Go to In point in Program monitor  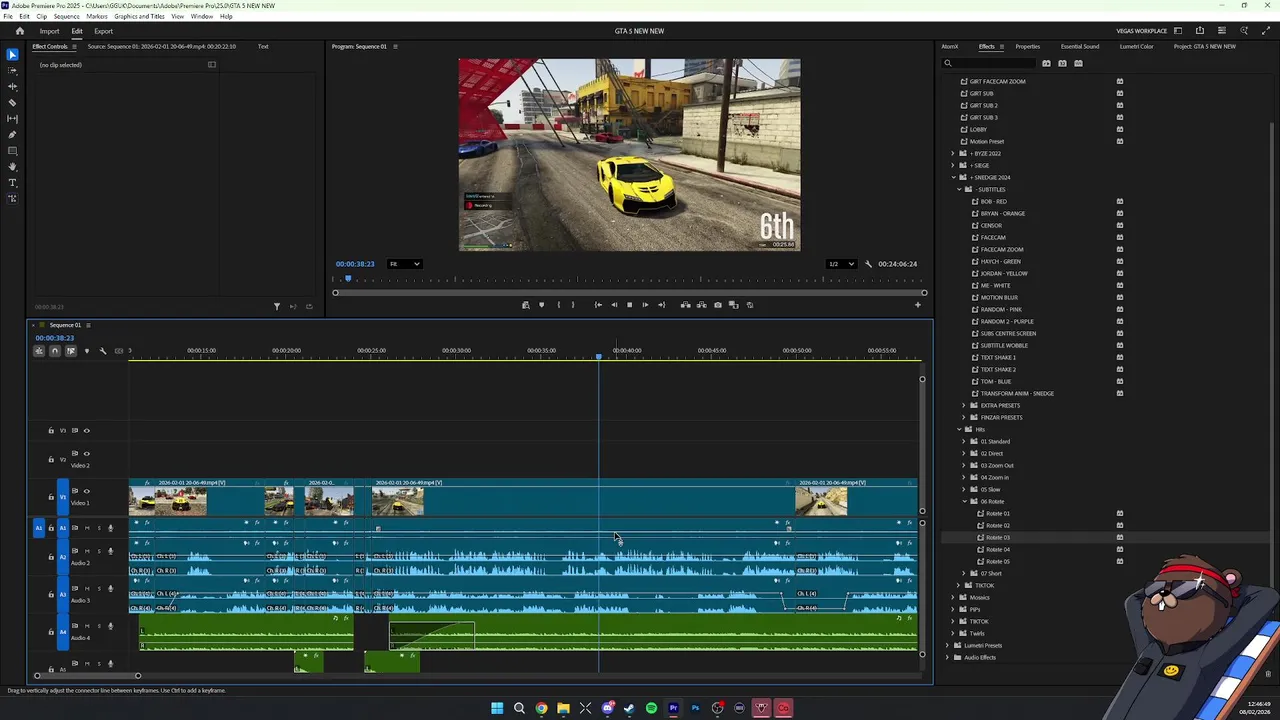[x=598, y=305]
